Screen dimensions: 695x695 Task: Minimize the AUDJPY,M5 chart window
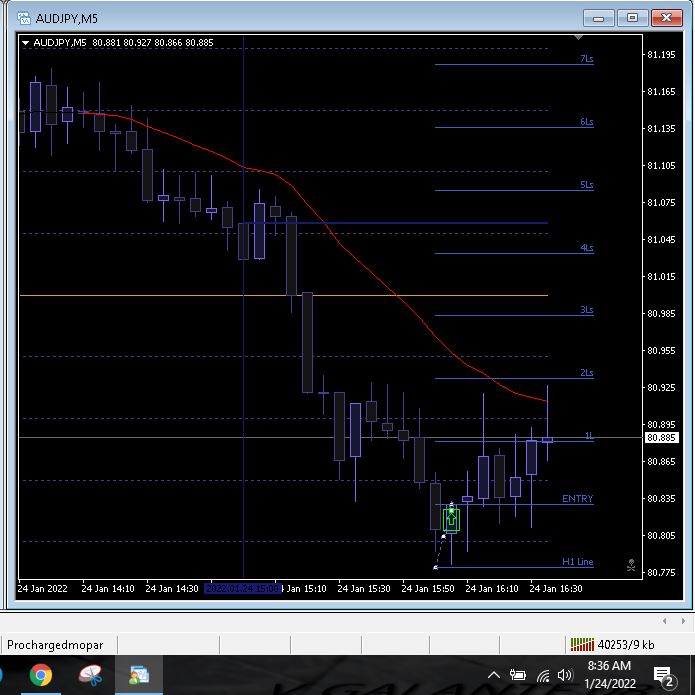[598, 18]
